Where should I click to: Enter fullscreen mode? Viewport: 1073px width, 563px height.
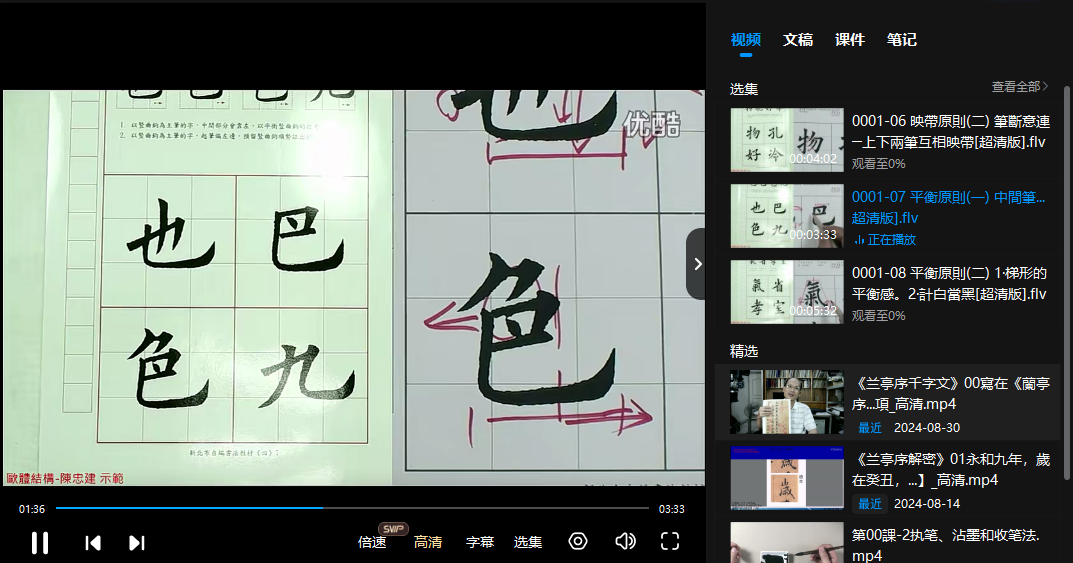click(670, 542)
